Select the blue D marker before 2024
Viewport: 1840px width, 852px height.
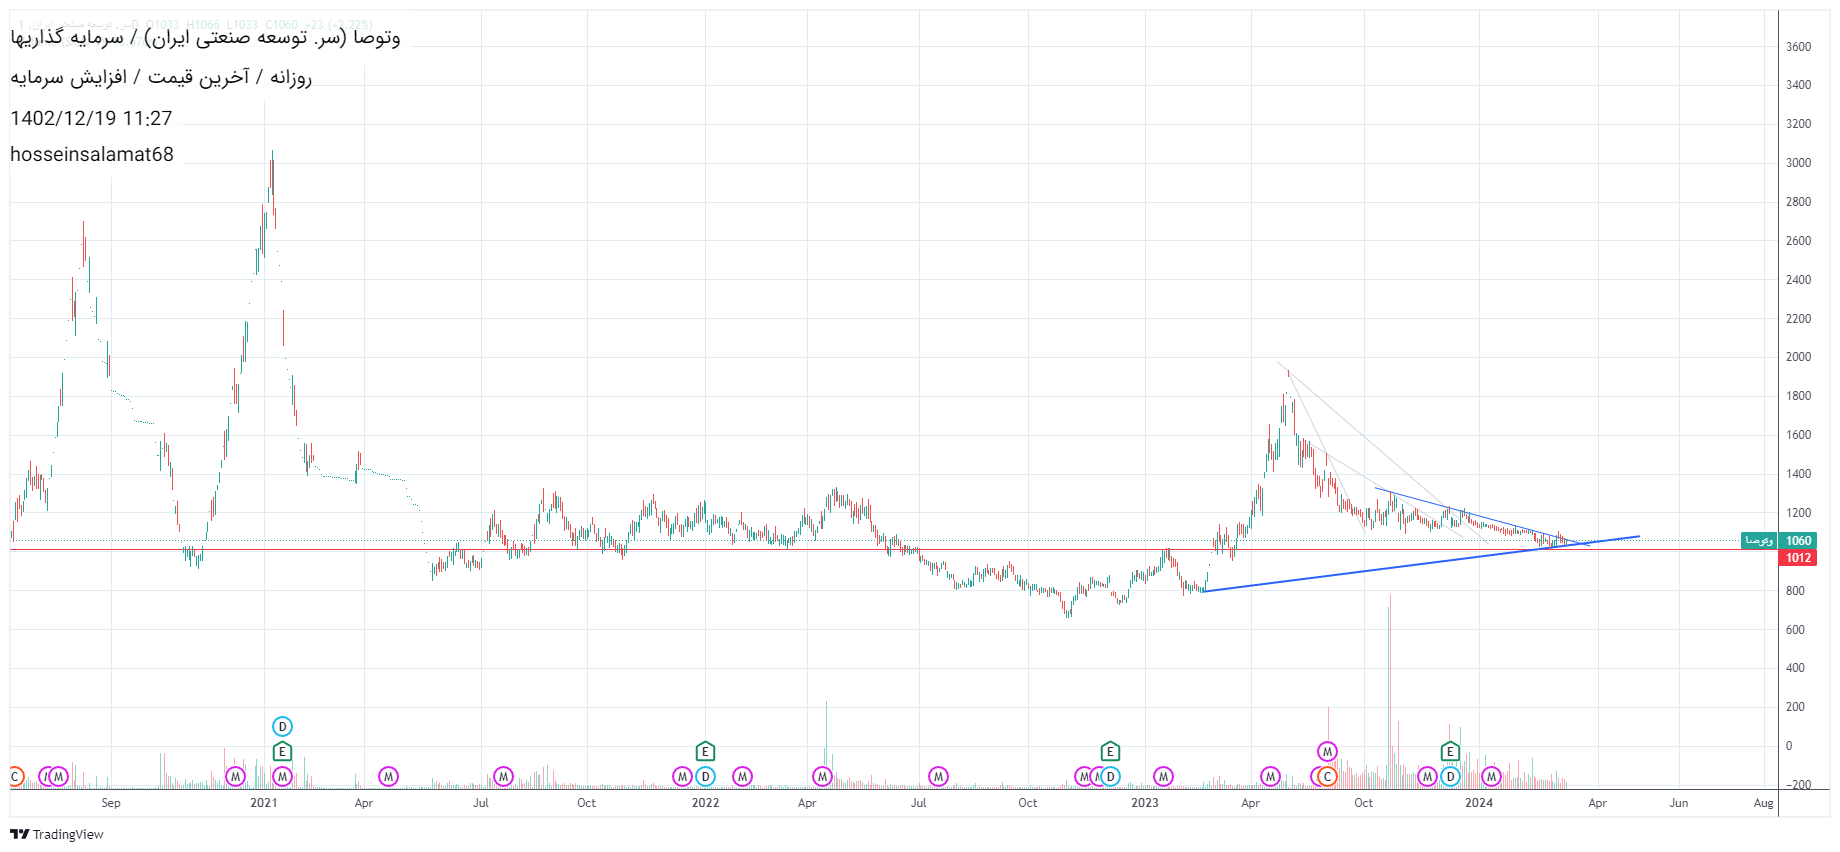pyautogui.click(x=1450, y=777)
